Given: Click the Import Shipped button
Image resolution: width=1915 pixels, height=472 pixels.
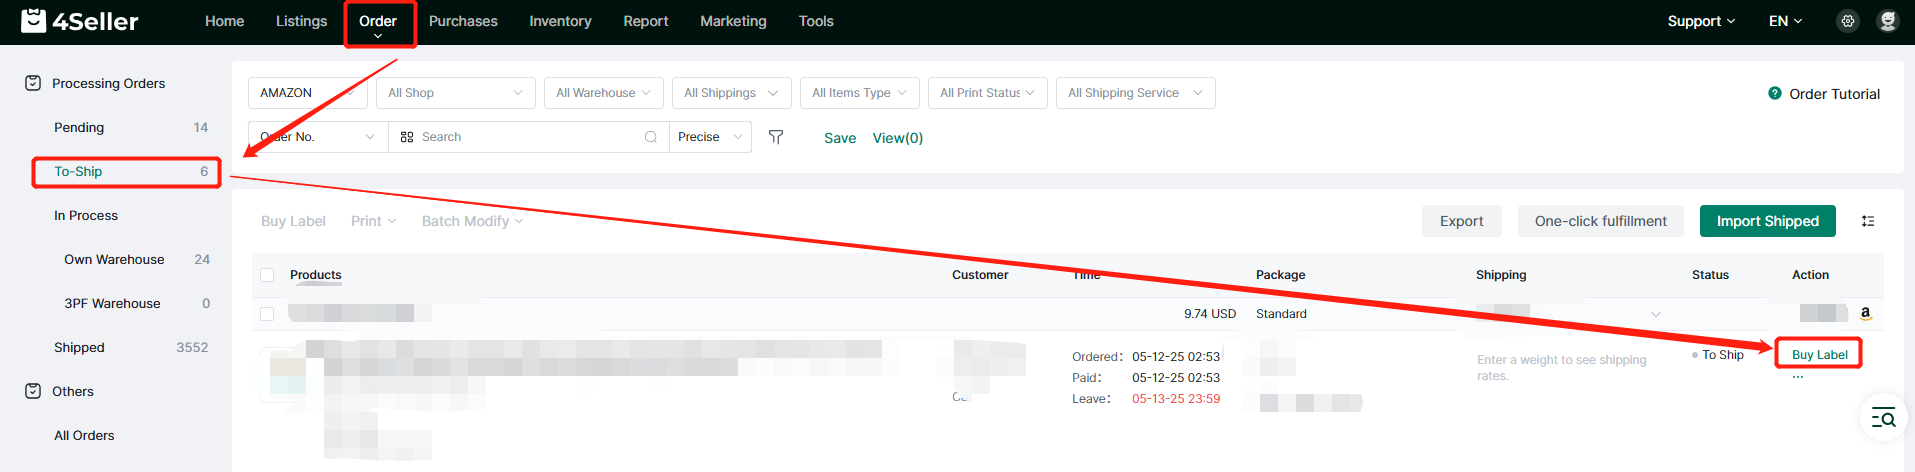Looking at the screenshot, I should coord(1768,221).
